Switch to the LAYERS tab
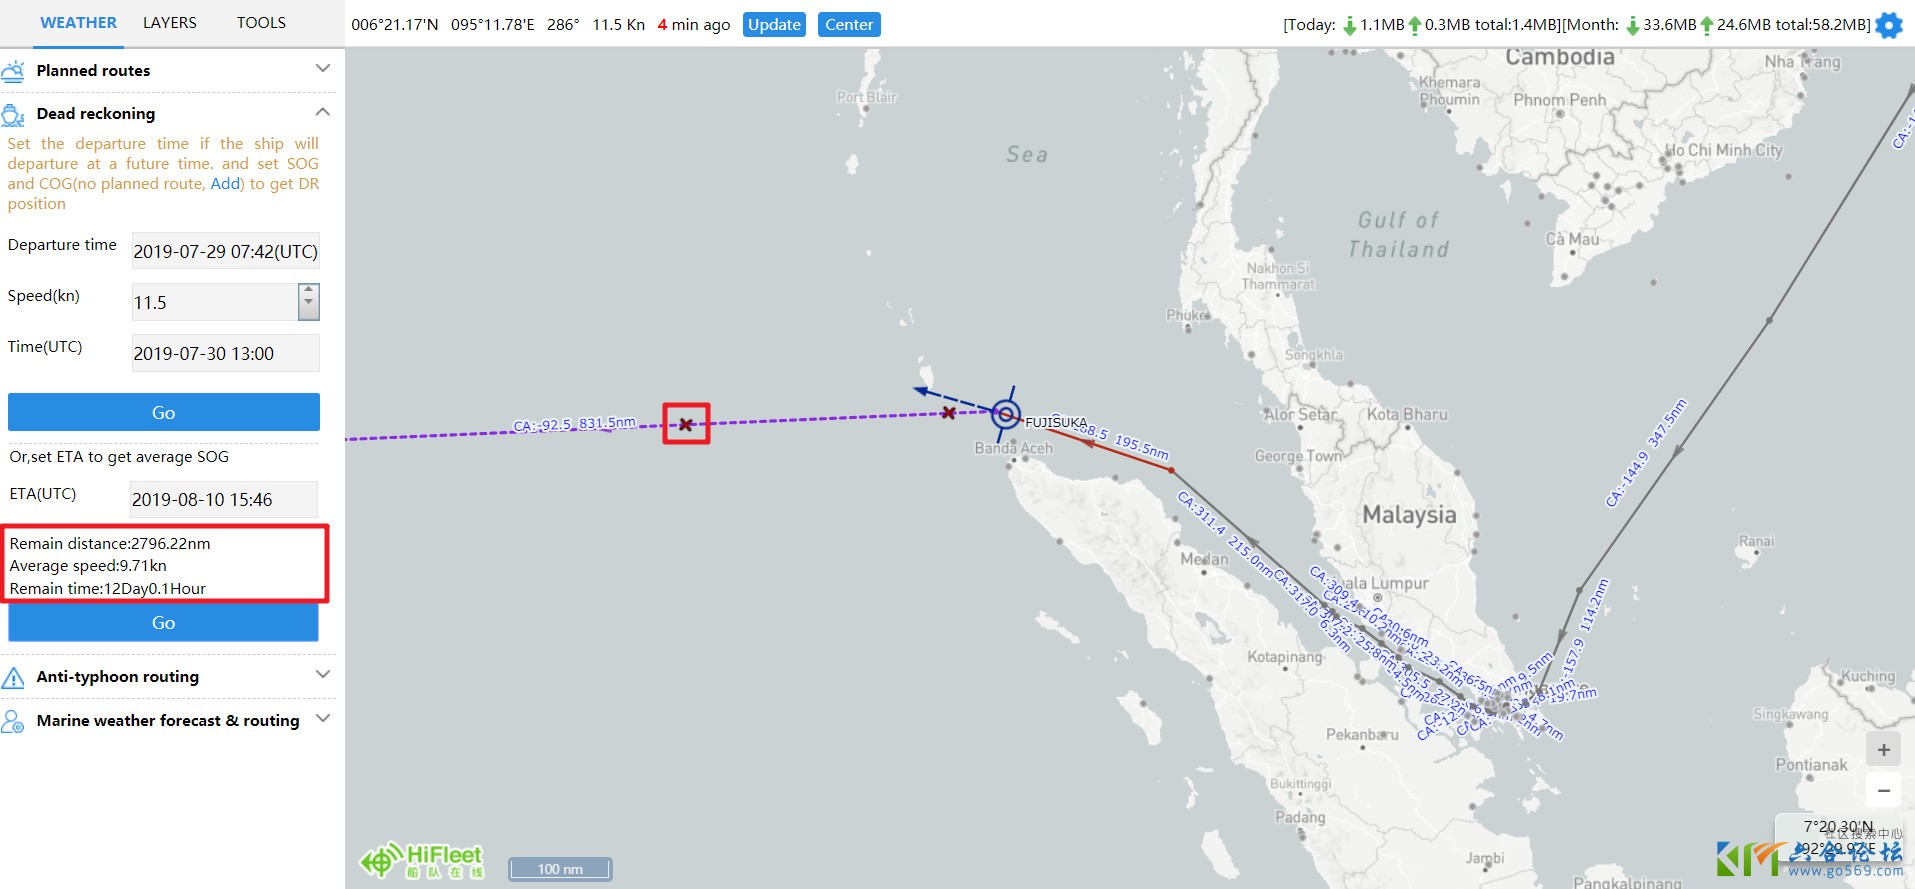Screen dimensions: 1915x889 170,23
